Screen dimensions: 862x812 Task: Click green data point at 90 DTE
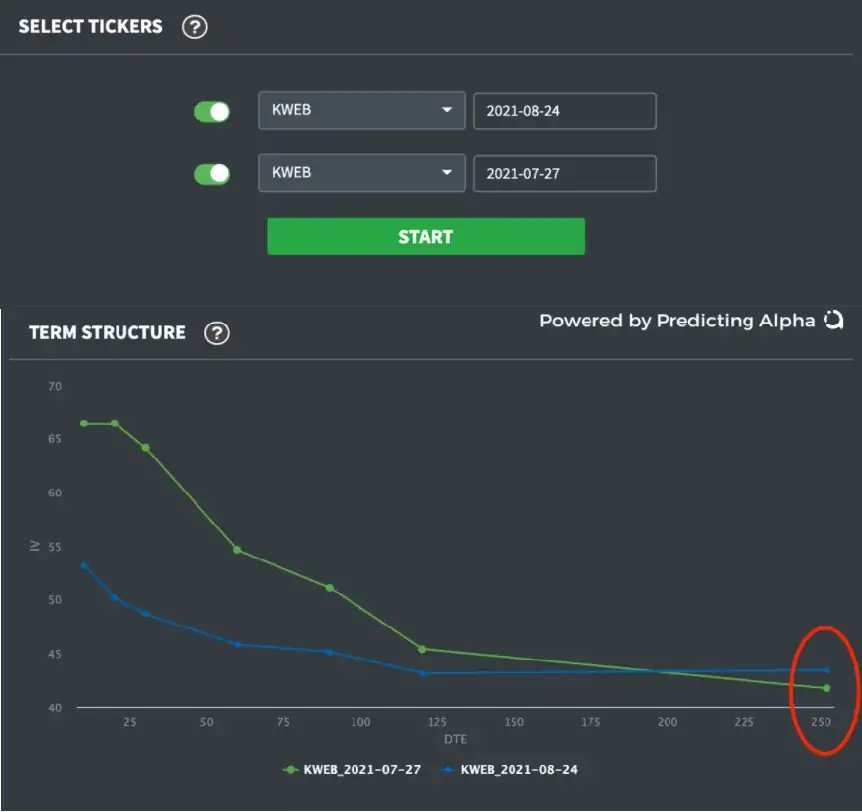[330, 587]
